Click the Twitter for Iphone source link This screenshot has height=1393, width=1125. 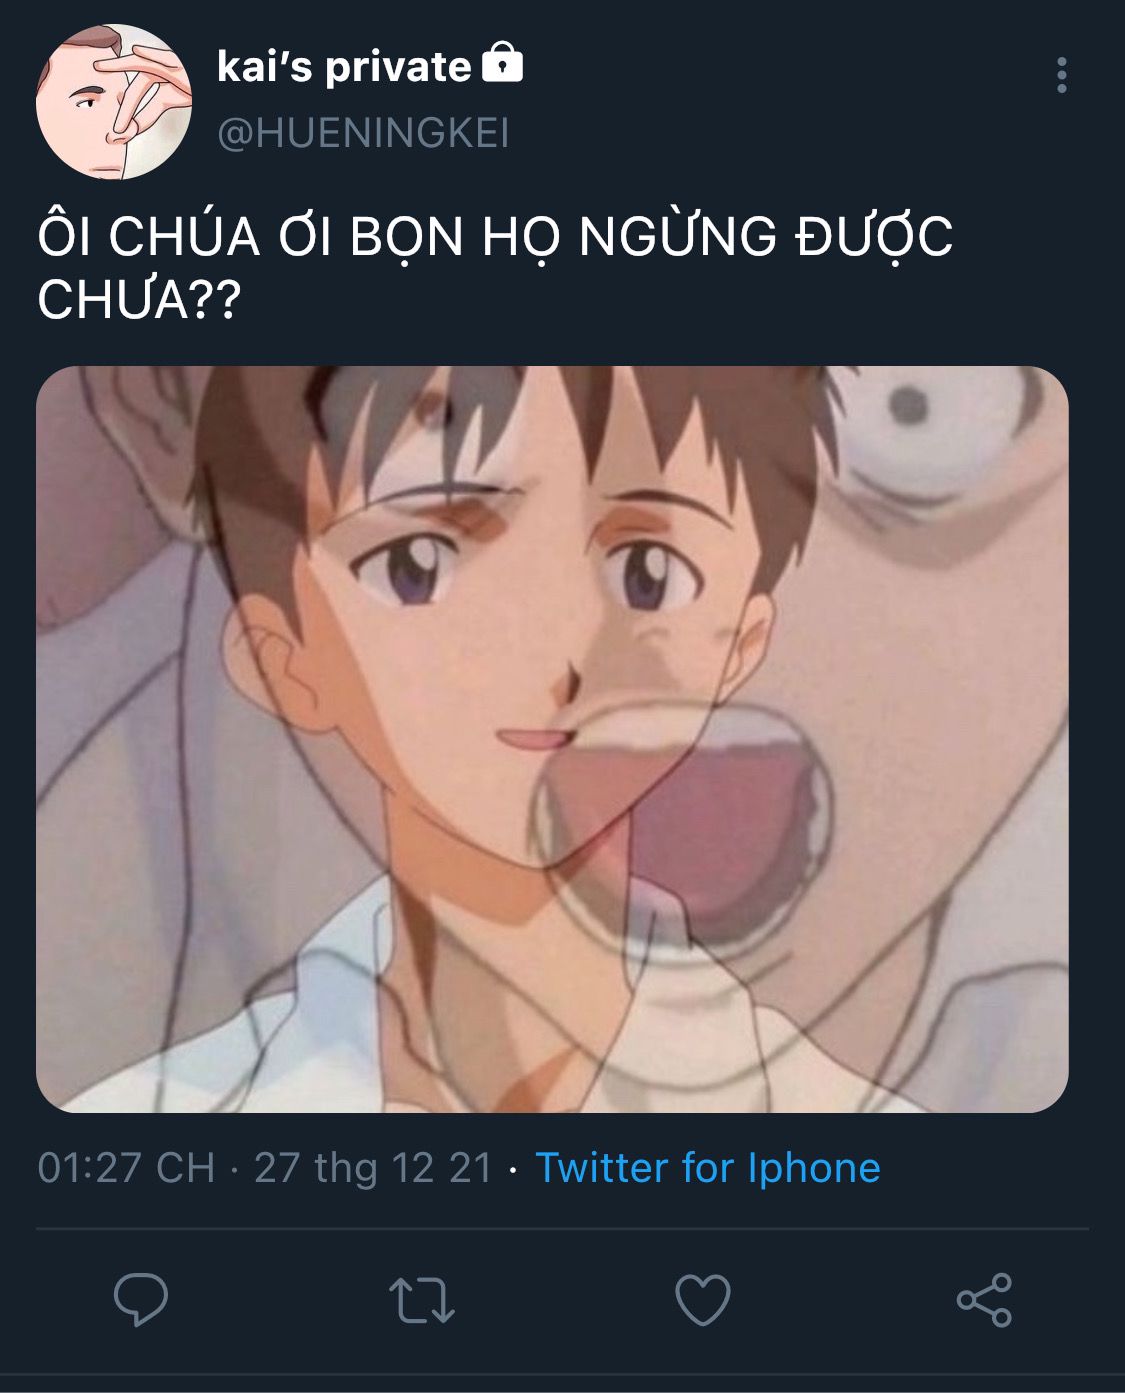[708, 1167]
